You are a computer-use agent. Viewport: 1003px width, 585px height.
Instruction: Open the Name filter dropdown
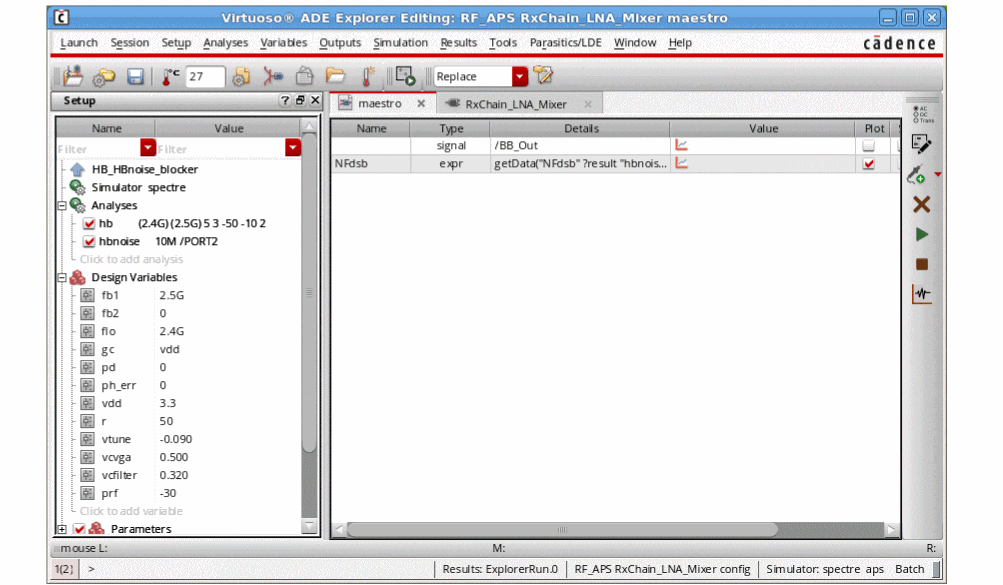pos(148,148)
